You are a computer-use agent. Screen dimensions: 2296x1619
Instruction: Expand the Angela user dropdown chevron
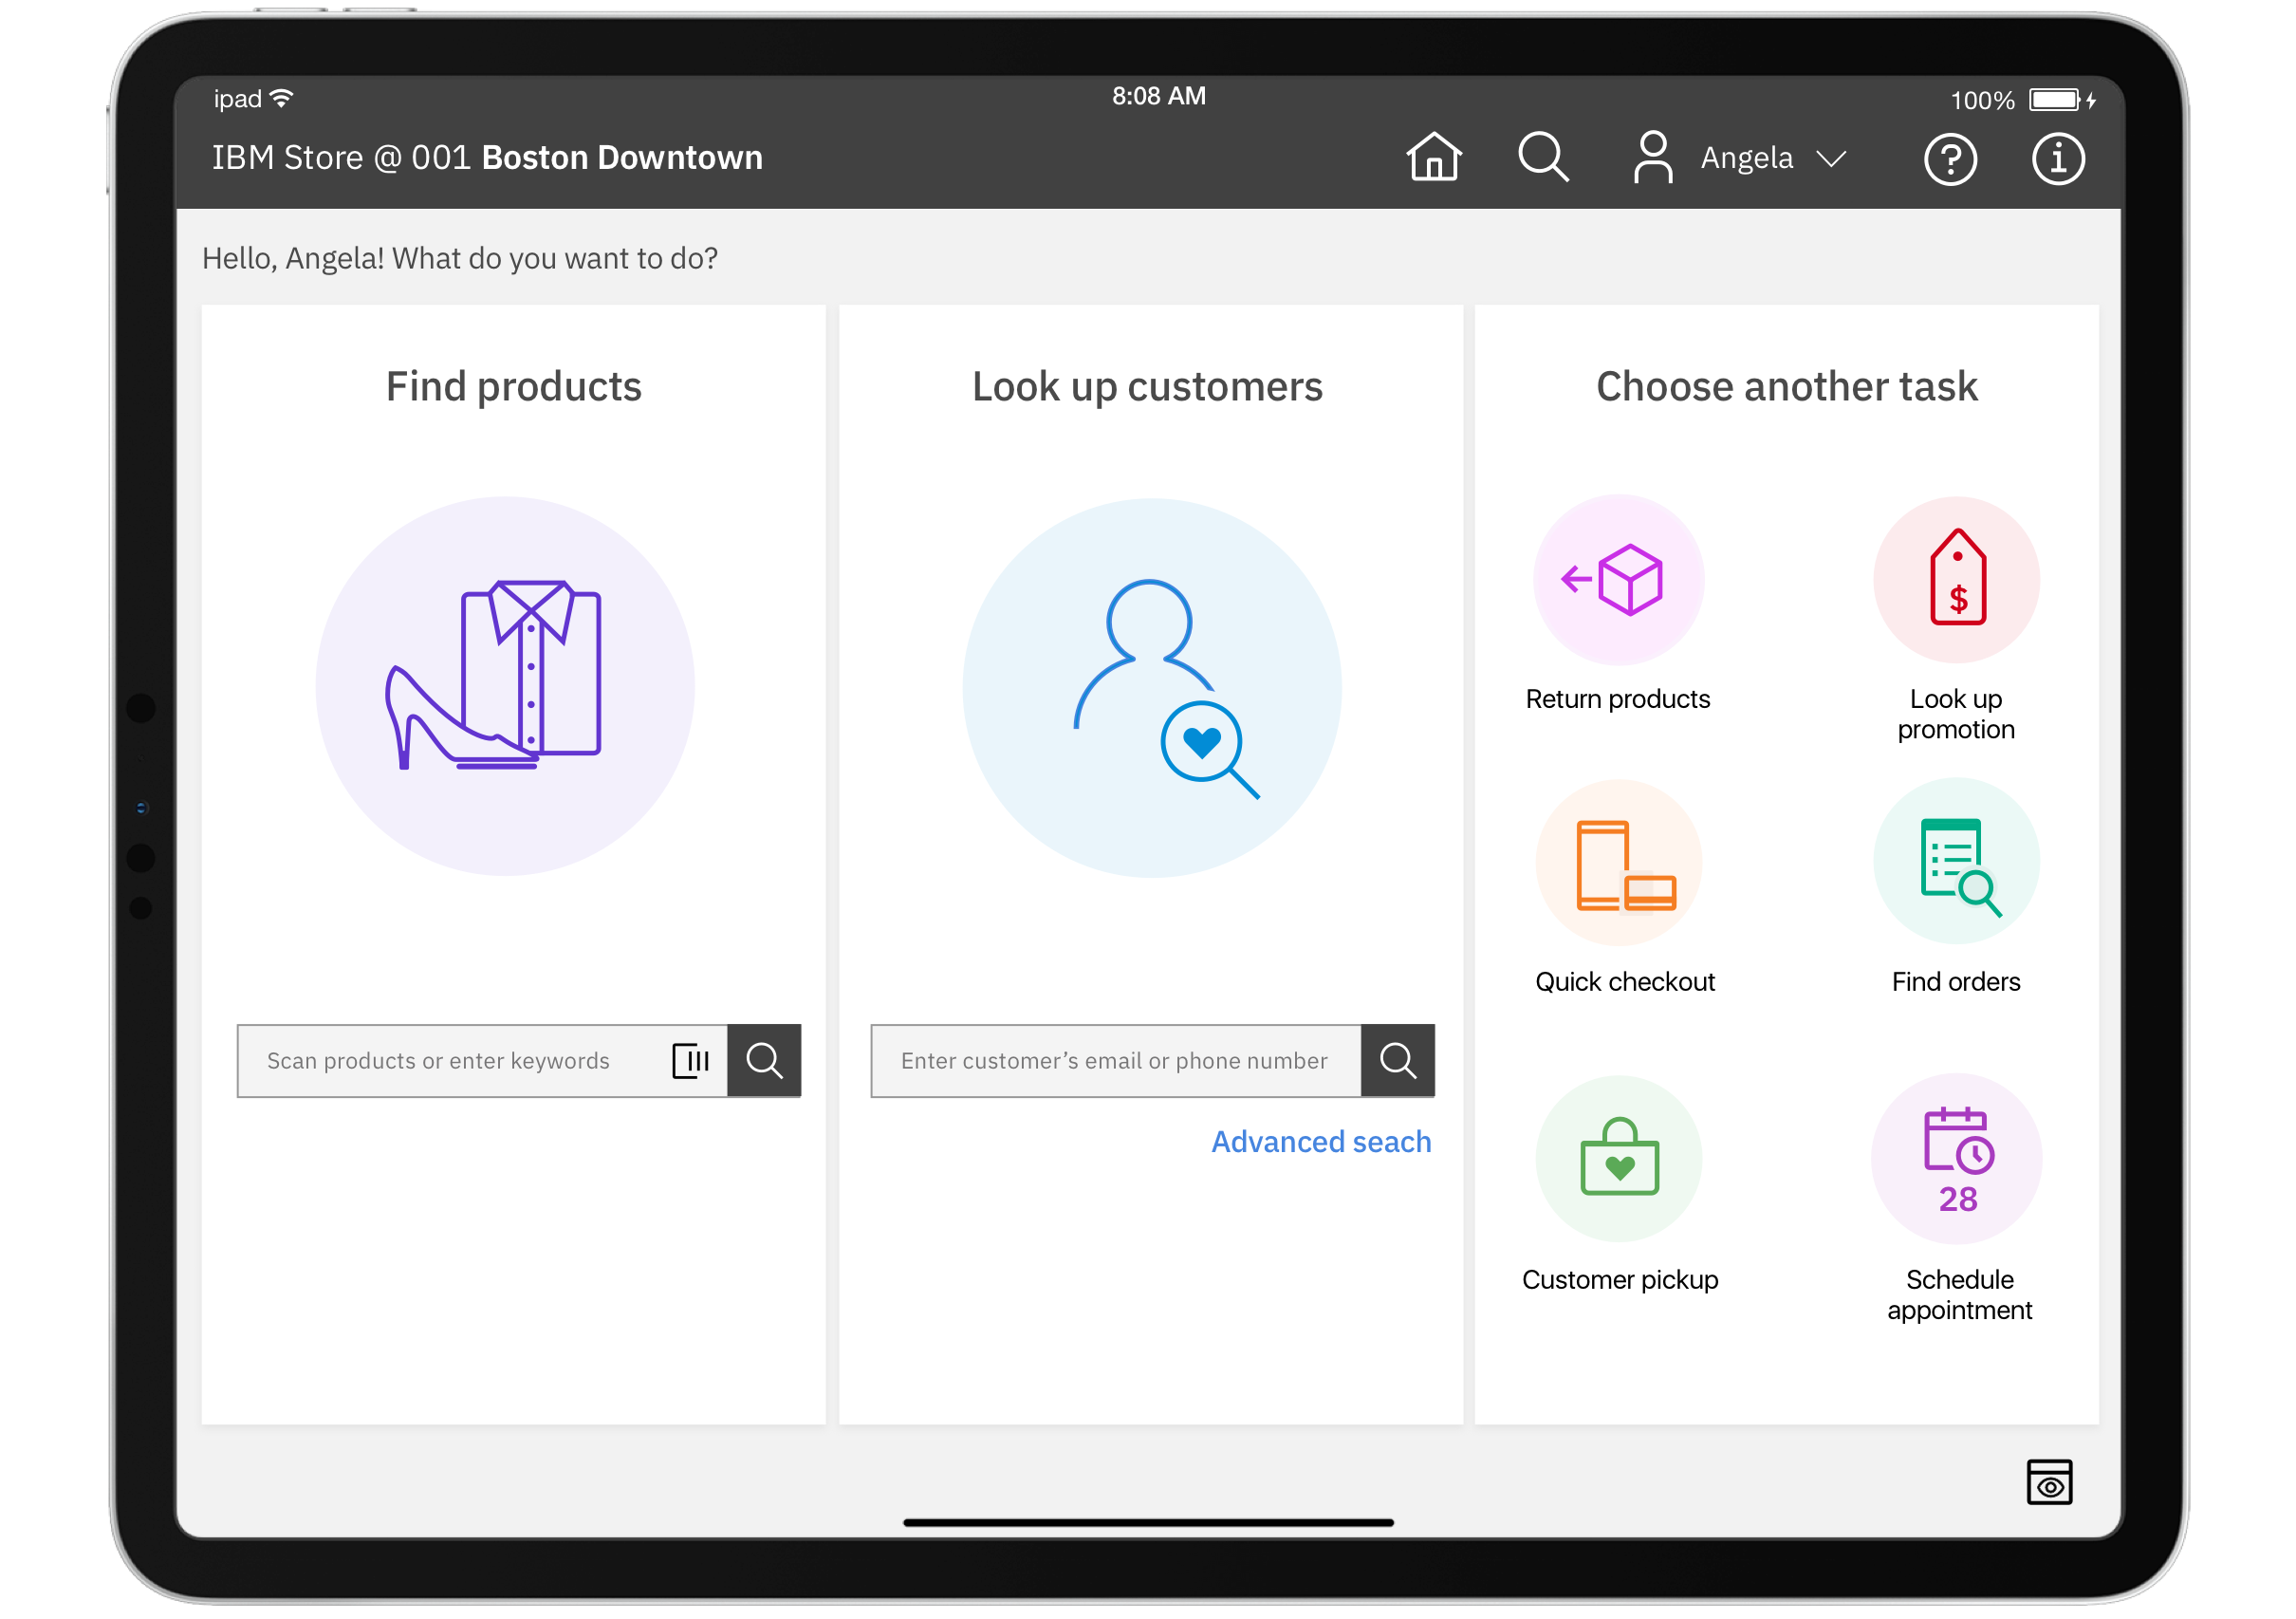1830,159
